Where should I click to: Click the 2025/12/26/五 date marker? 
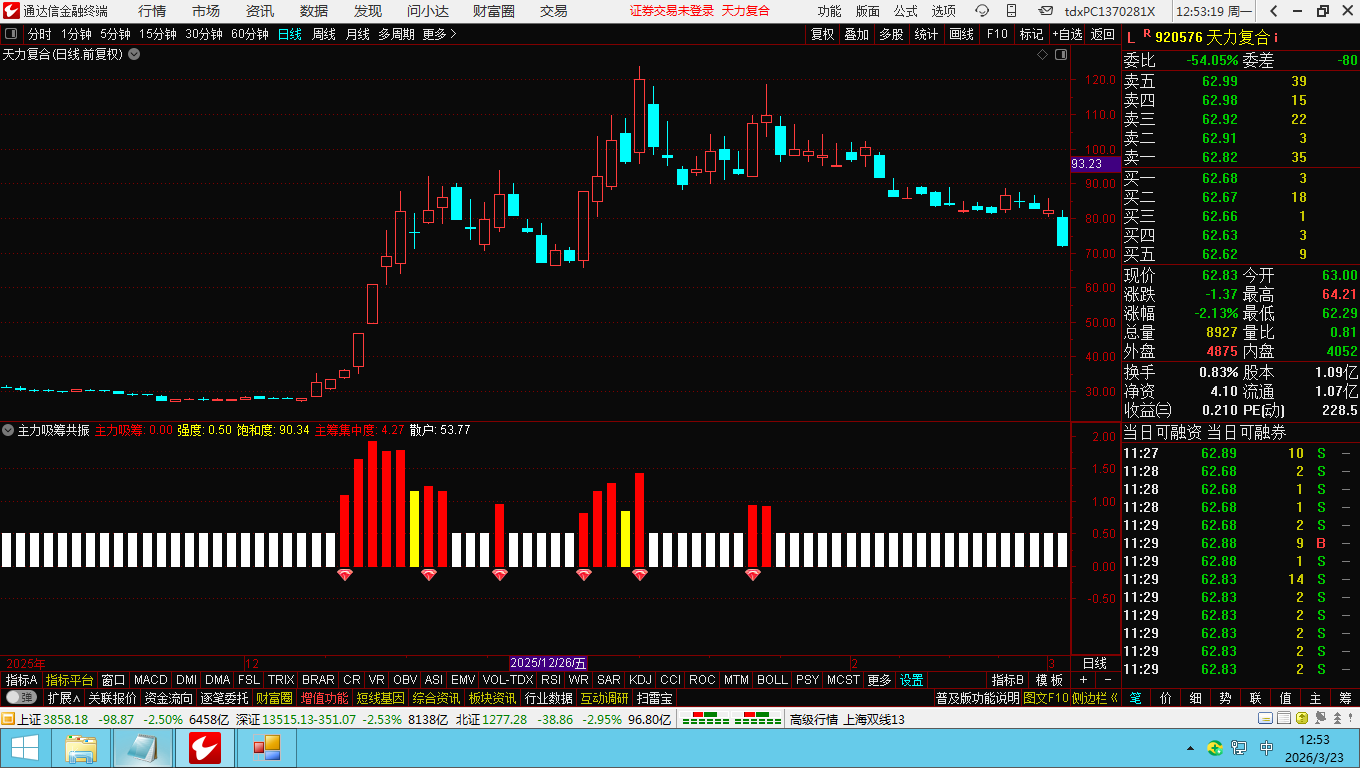(x=549, y=663)
